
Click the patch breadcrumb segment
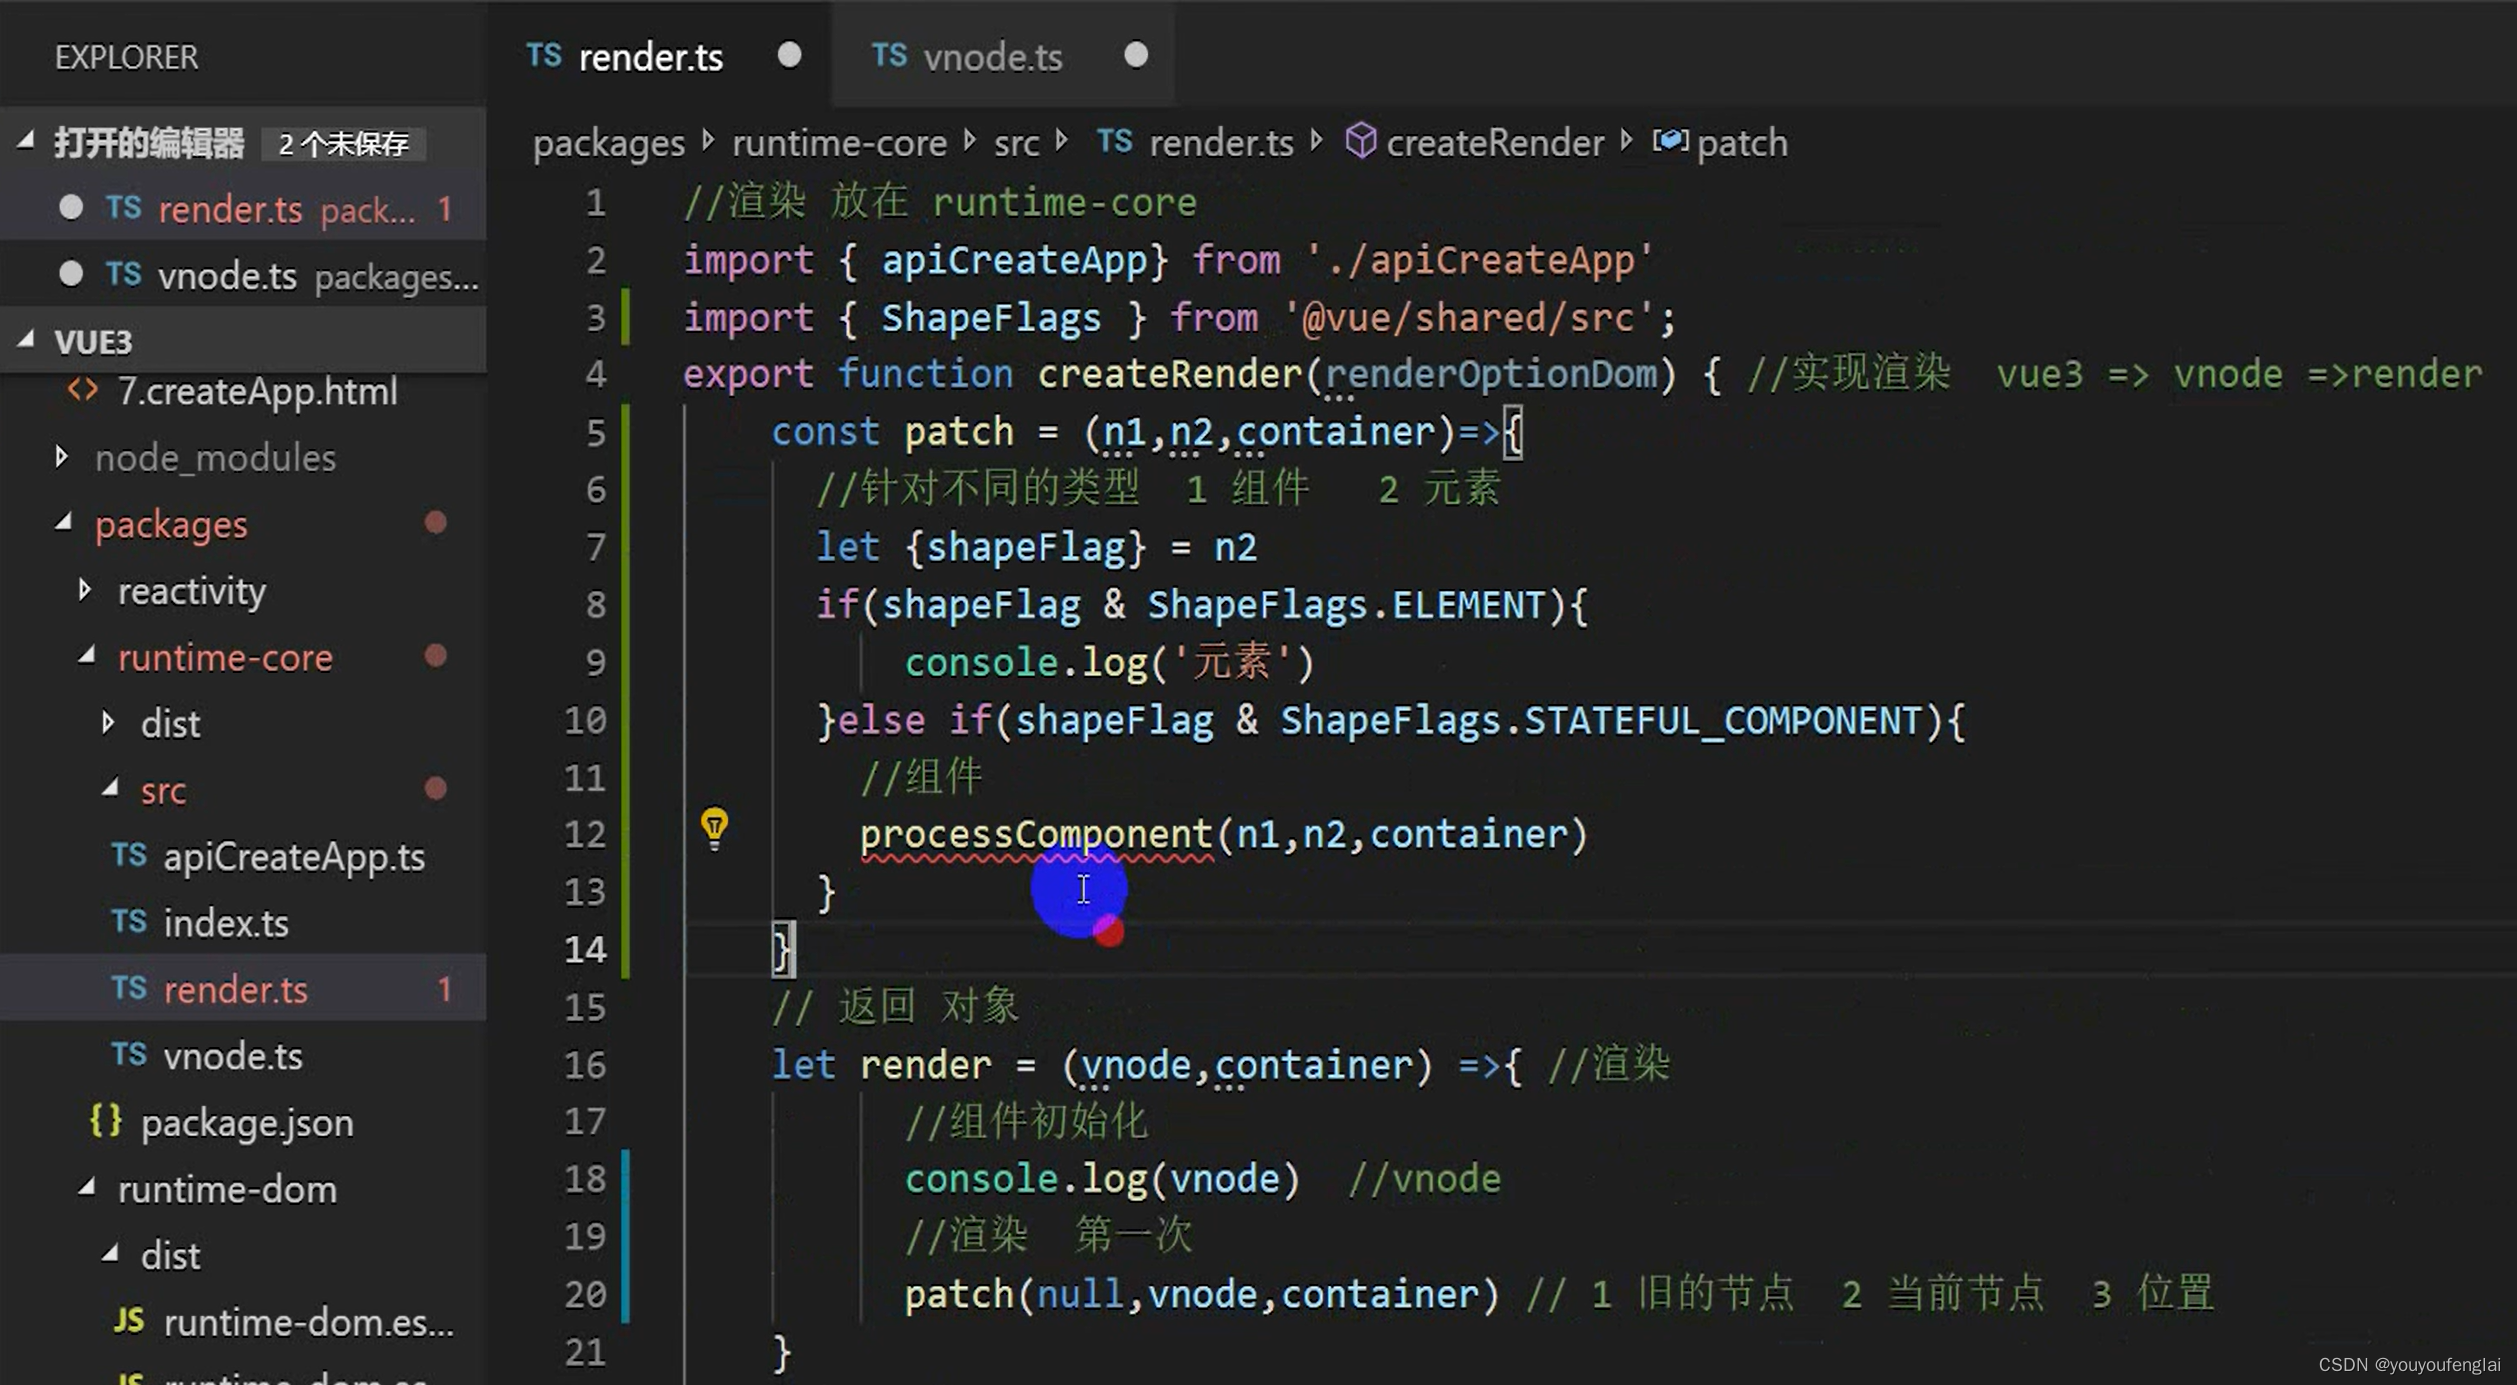(1742, 143)
